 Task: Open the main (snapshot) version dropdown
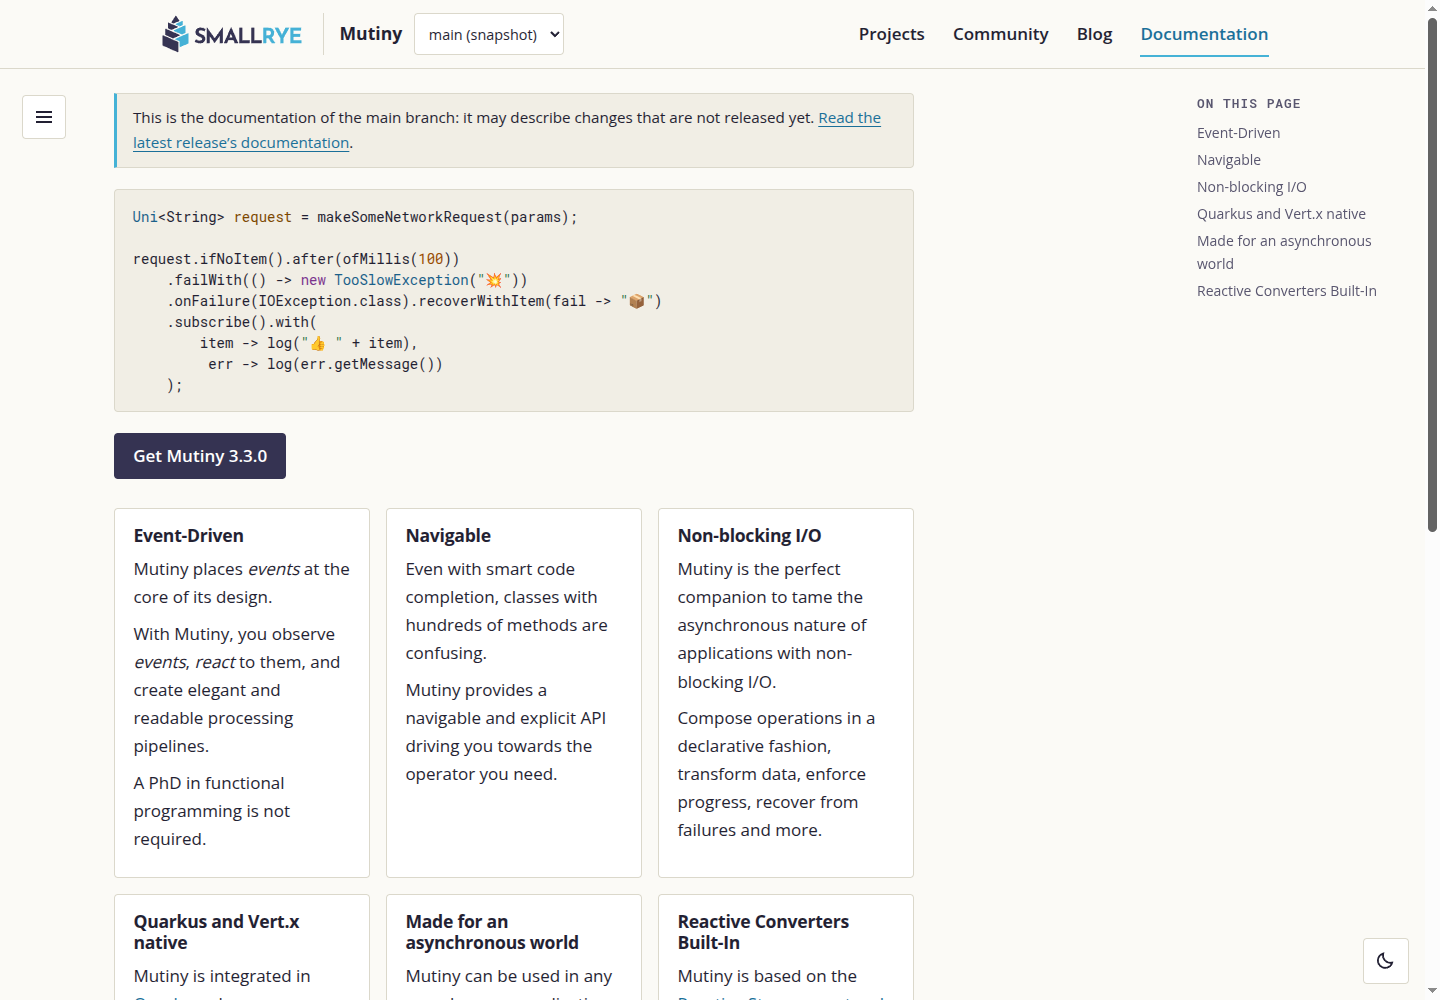(x=489, y=34)
